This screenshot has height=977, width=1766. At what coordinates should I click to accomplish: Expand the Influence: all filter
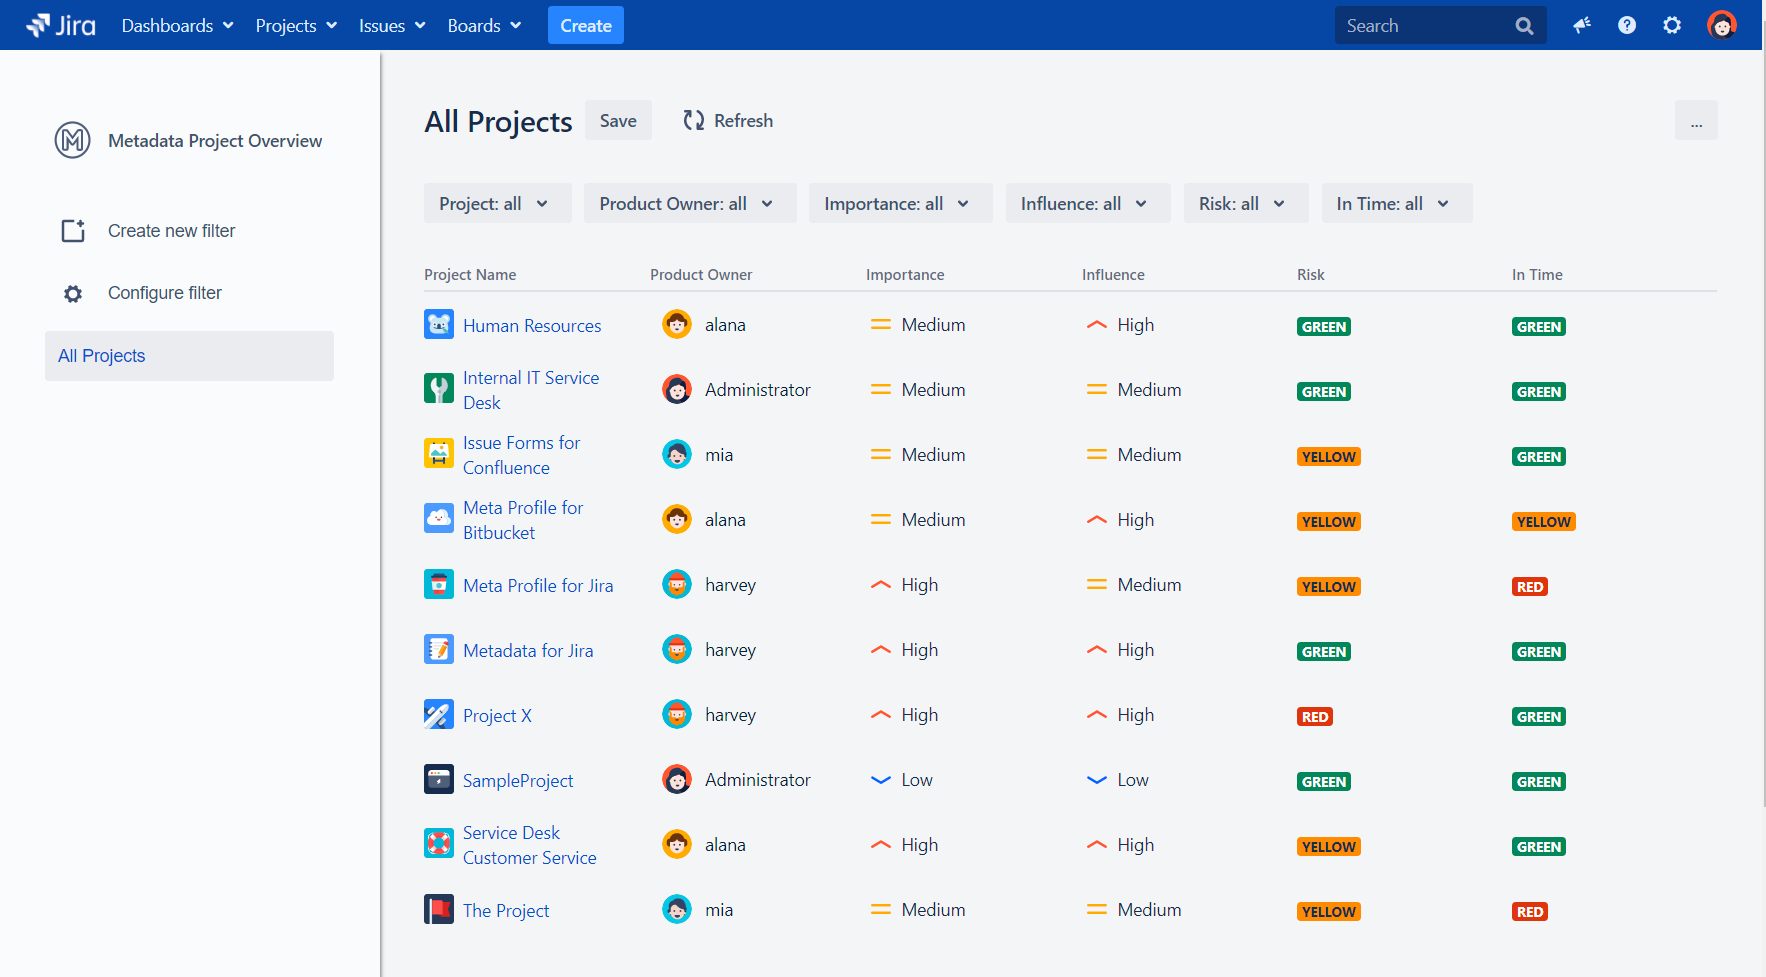[1088, 203]
